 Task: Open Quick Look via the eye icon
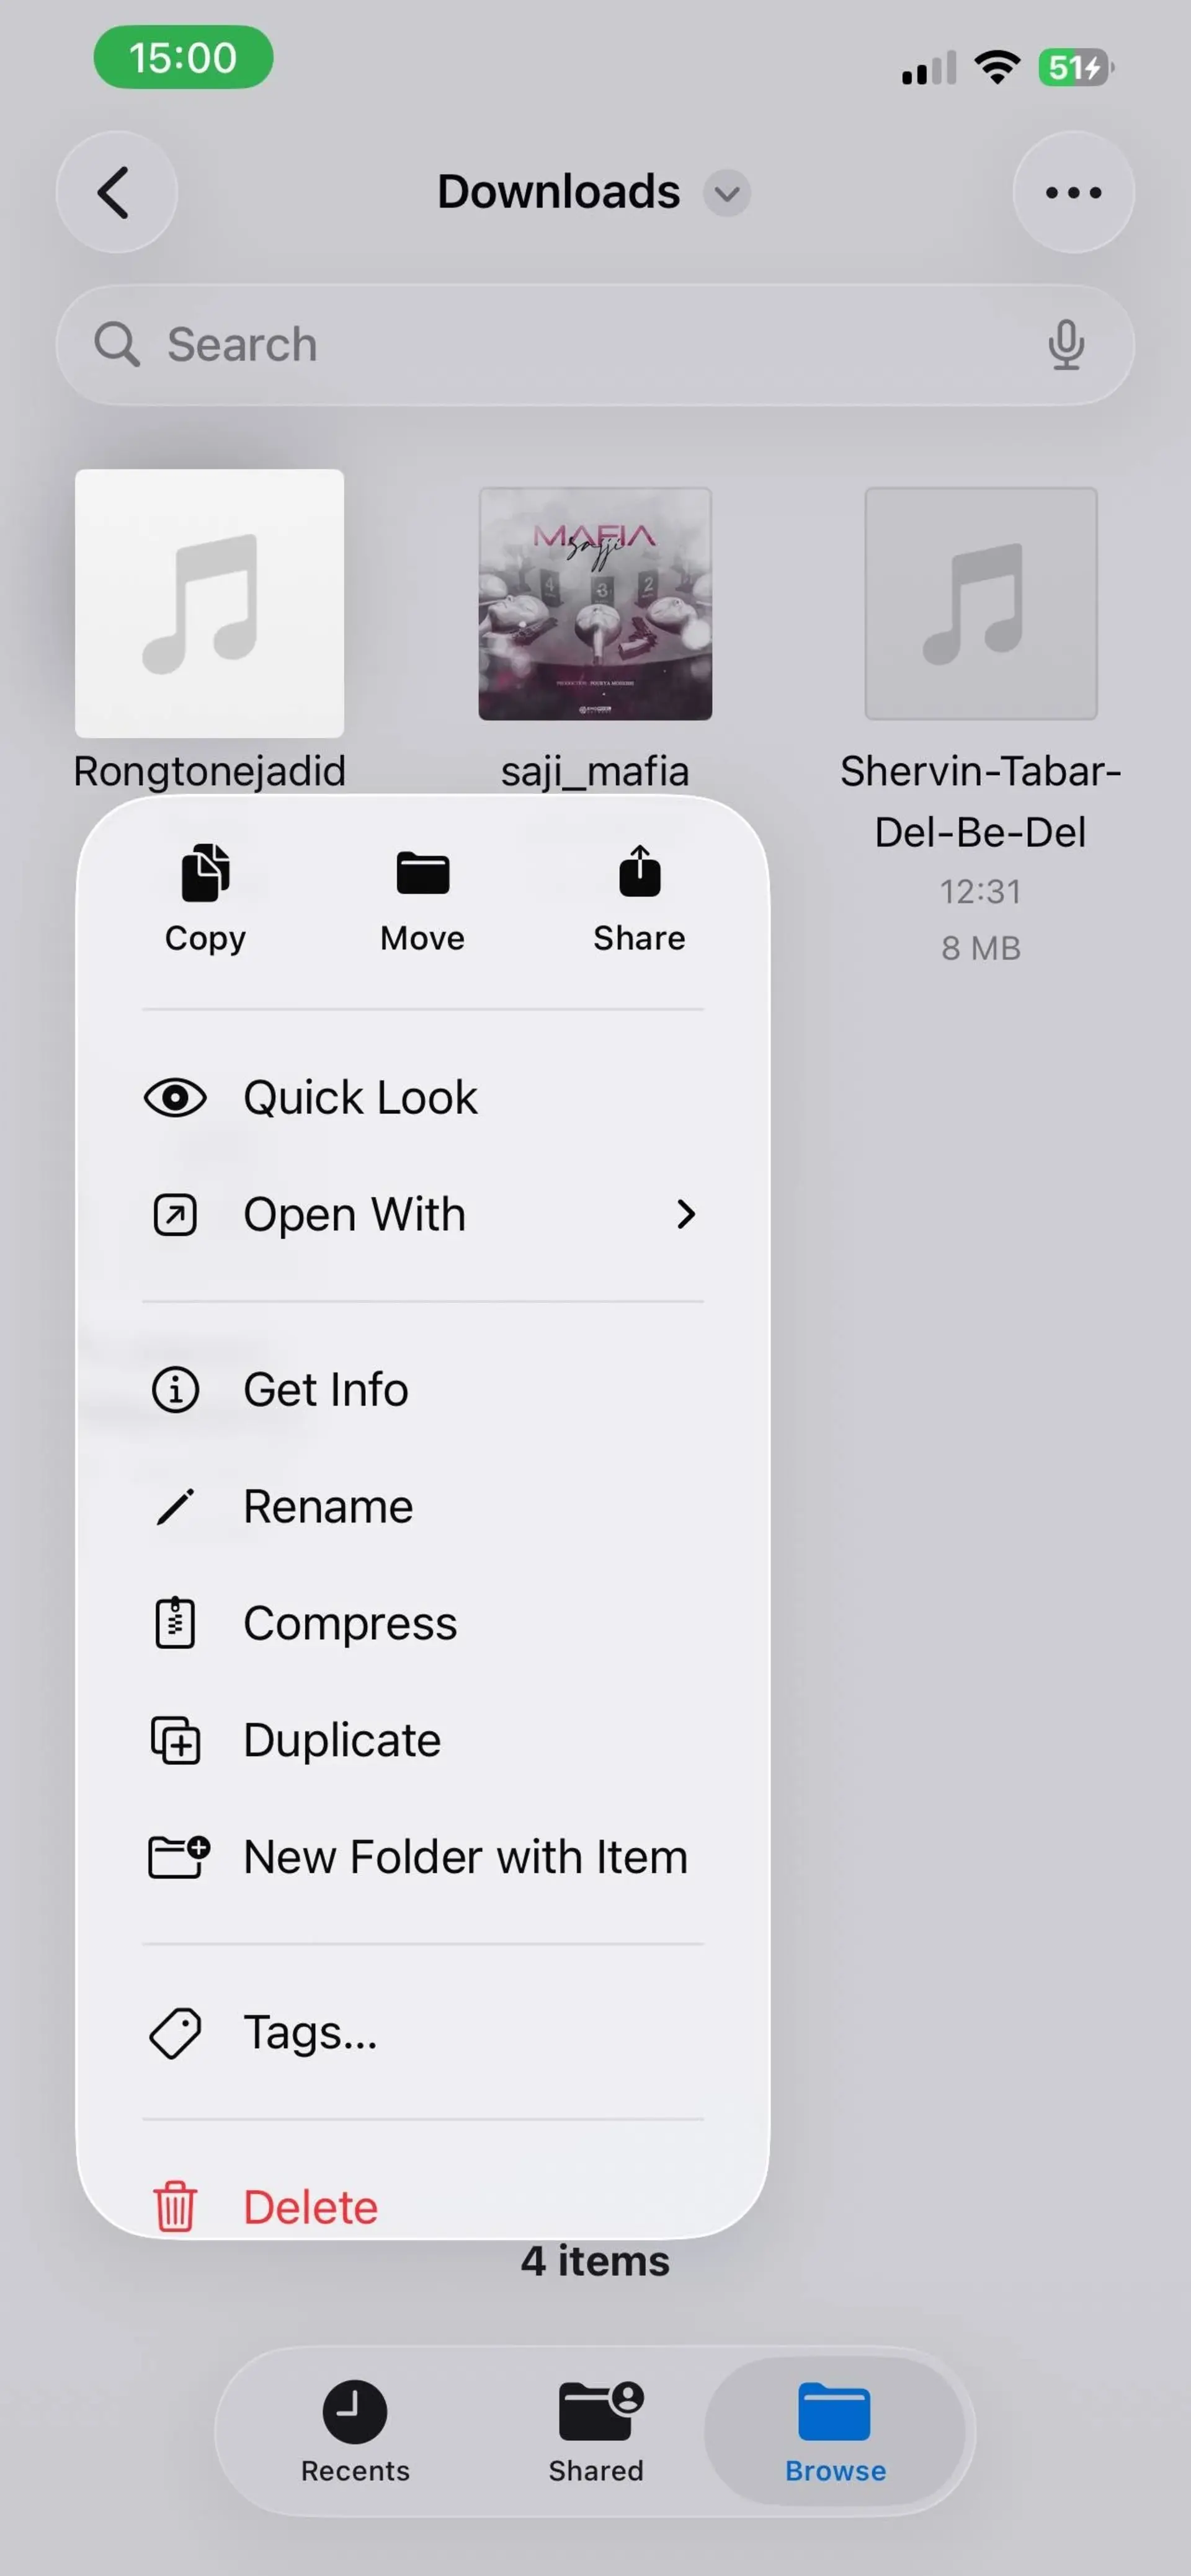pyautogui.click(x=175, y=1098)
